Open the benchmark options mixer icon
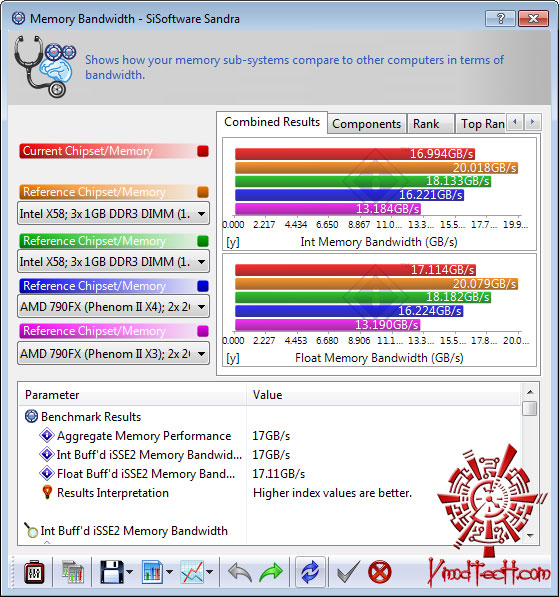Screen dimensions: 559x597 [34, 572]
